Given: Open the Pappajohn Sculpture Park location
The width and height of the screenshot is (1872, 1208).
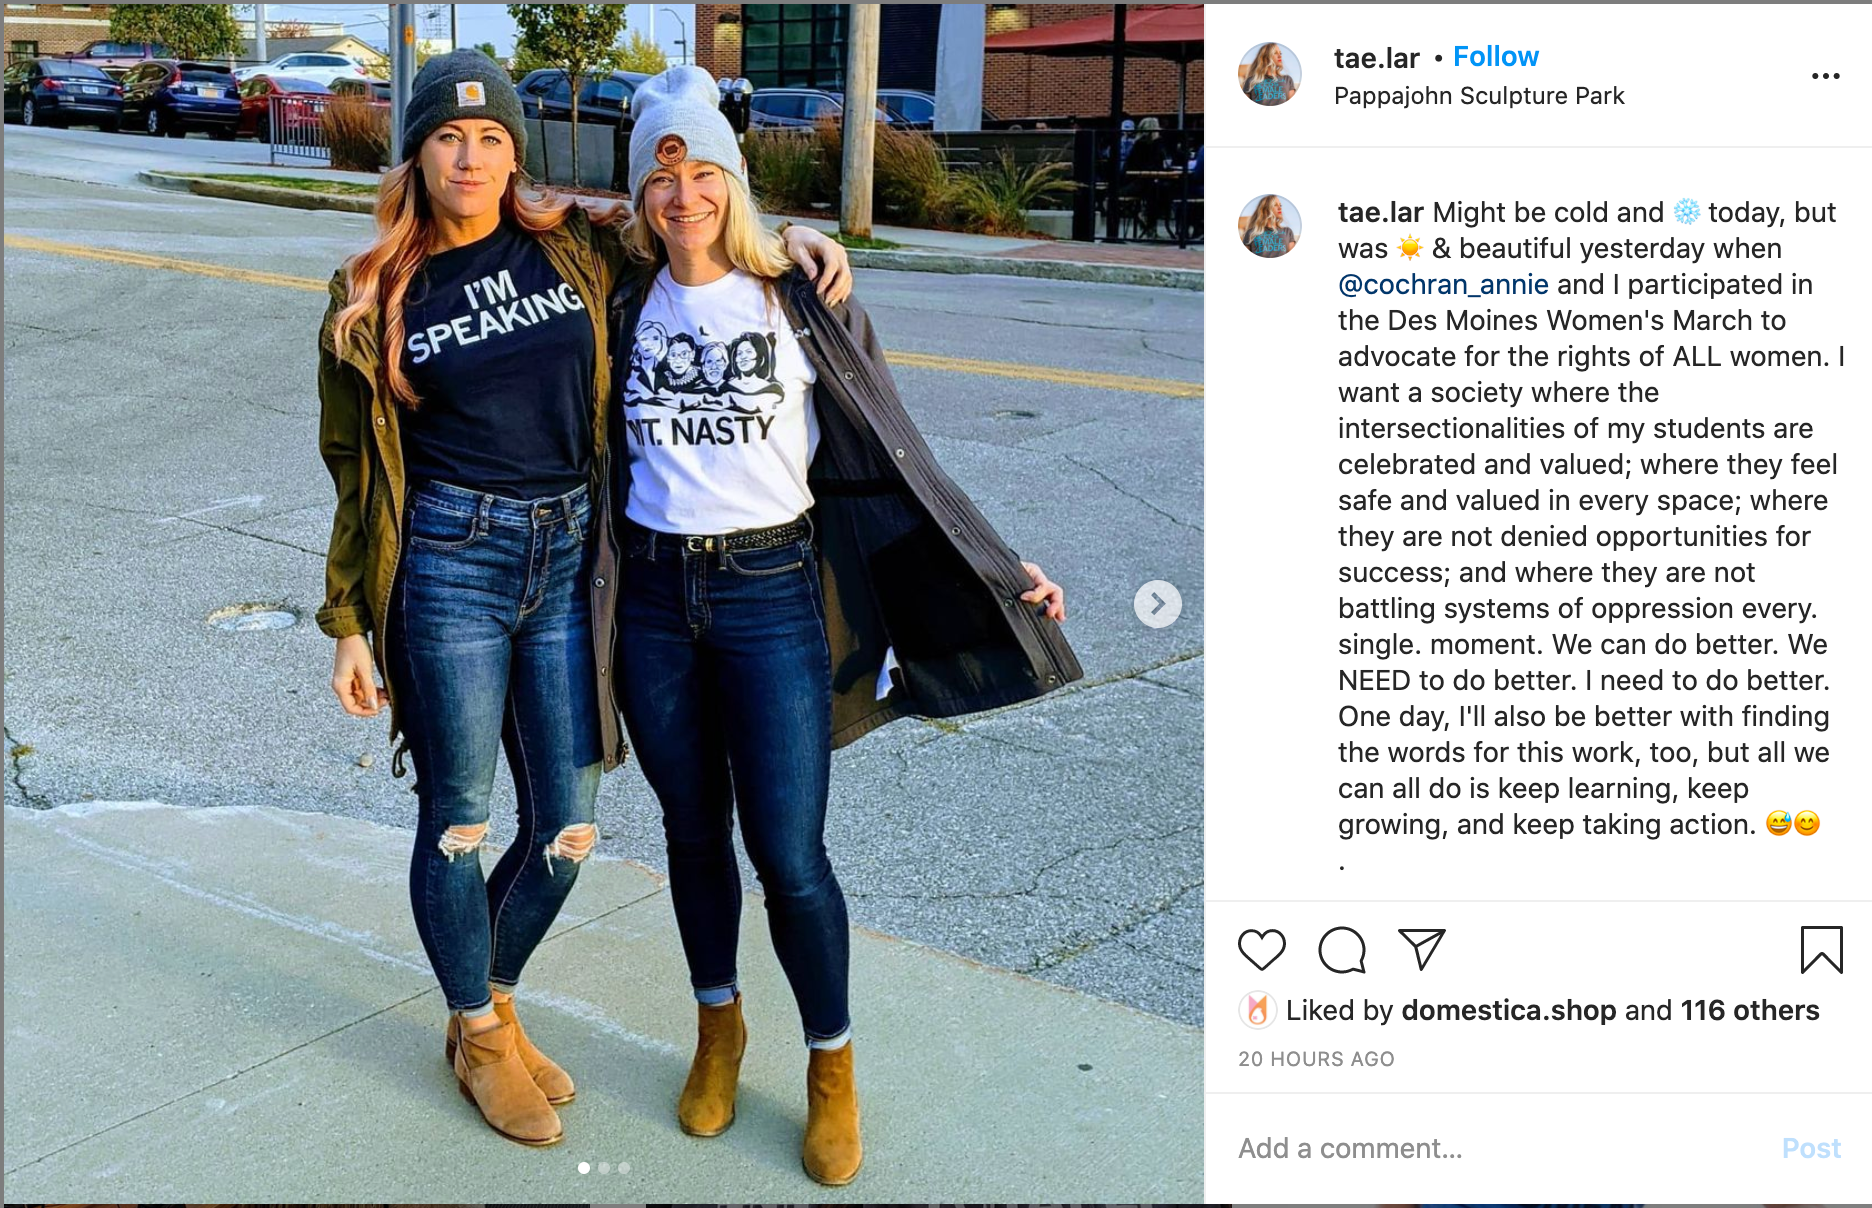Looking at the screenshot, I should [1478, 96].
